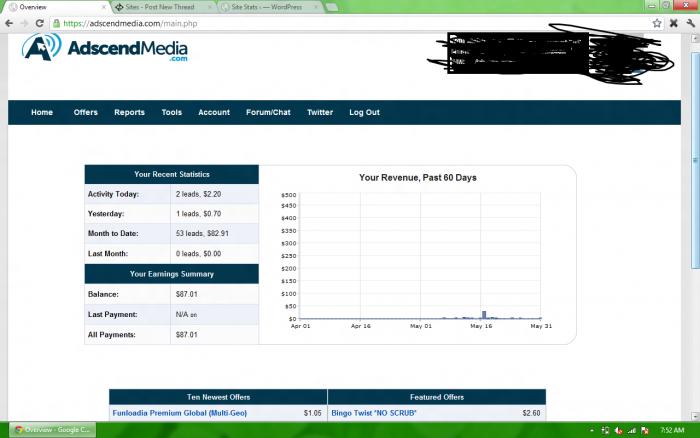Close the Overview tab
Image resolution: width=700 pixels, height=438 pixels.
(104, 7)
